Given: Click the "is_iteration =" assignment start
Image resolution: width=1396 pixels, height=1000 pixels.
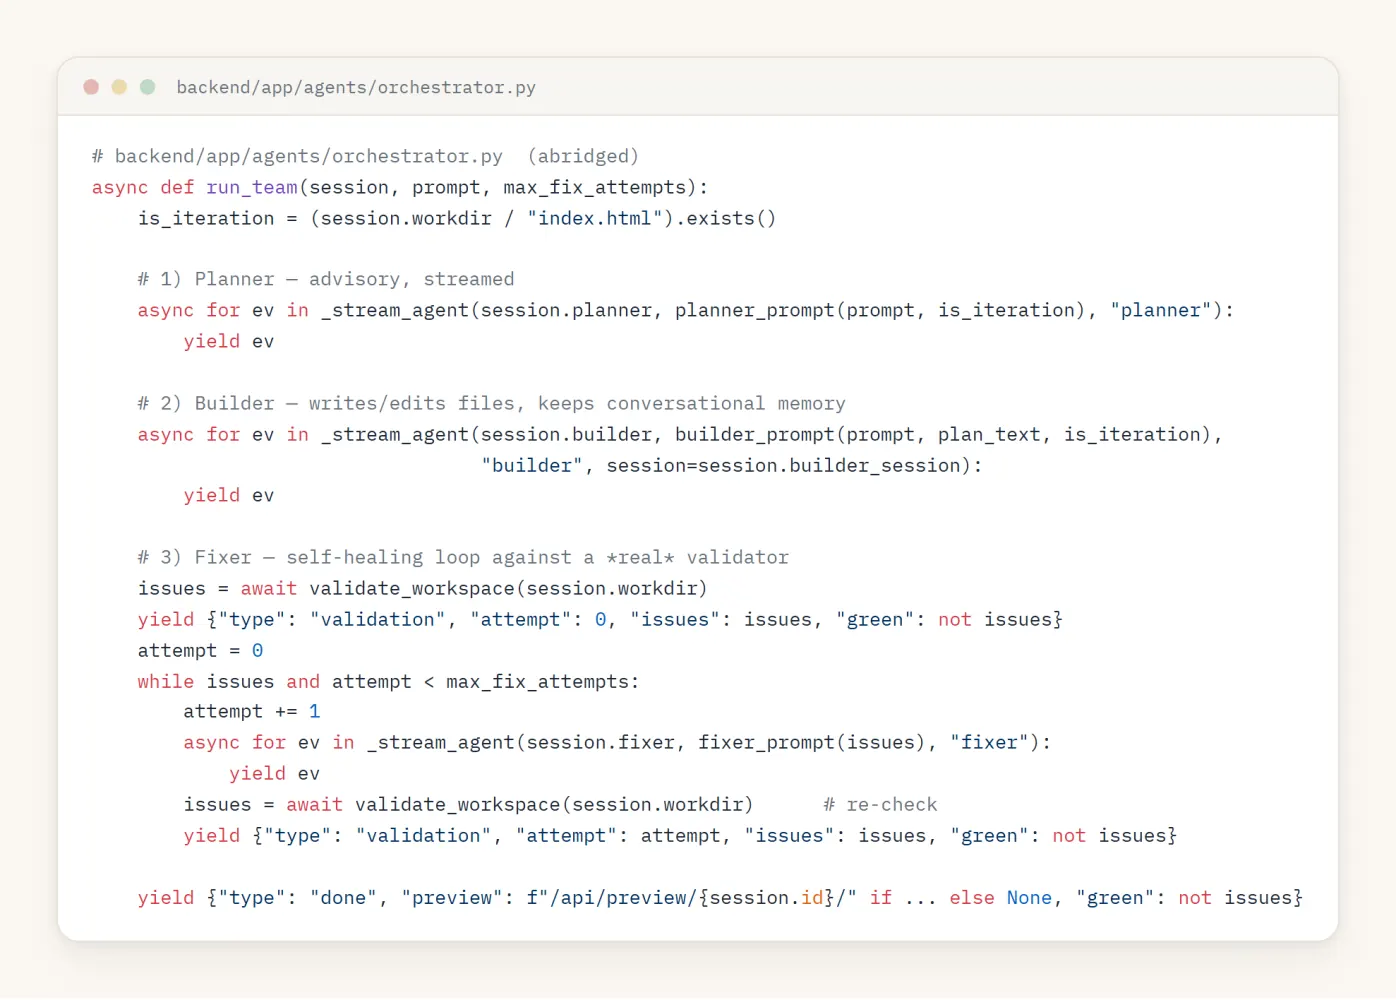Looking at the screenshot, I should click(x=217, y=218).
